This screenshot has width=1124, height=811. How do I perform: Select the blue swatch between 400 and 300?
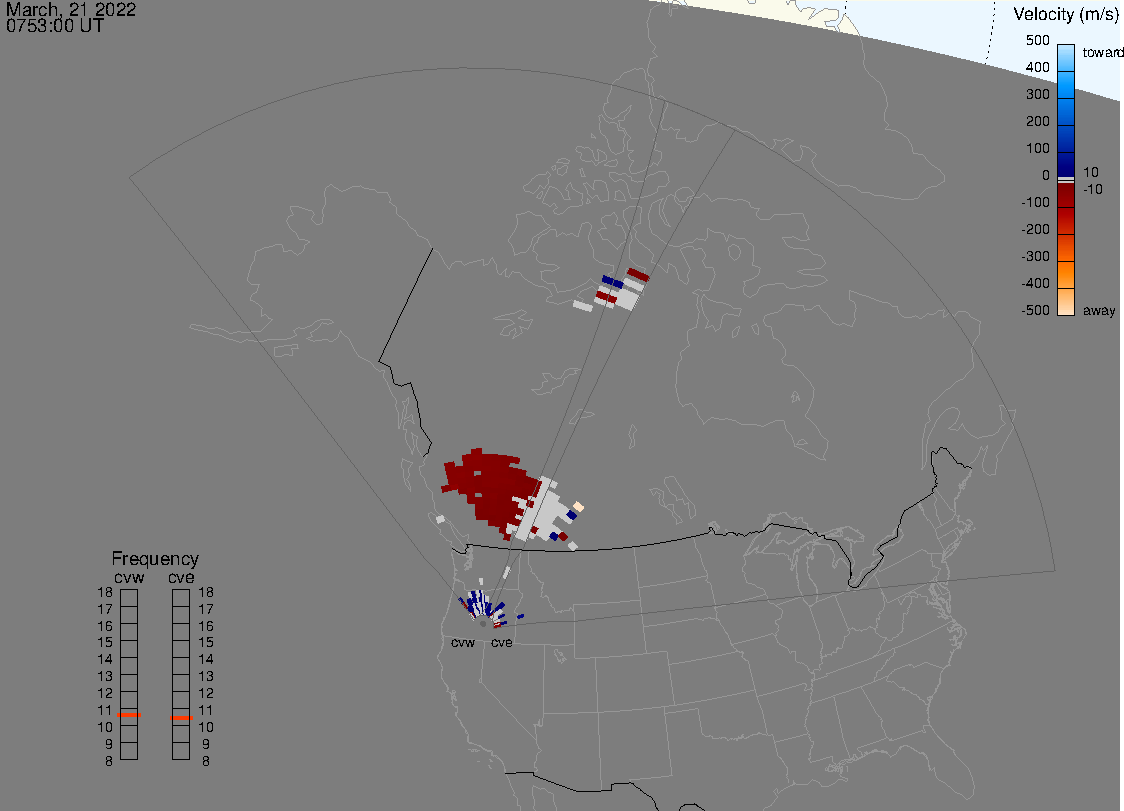click(x=1066, y=85)
